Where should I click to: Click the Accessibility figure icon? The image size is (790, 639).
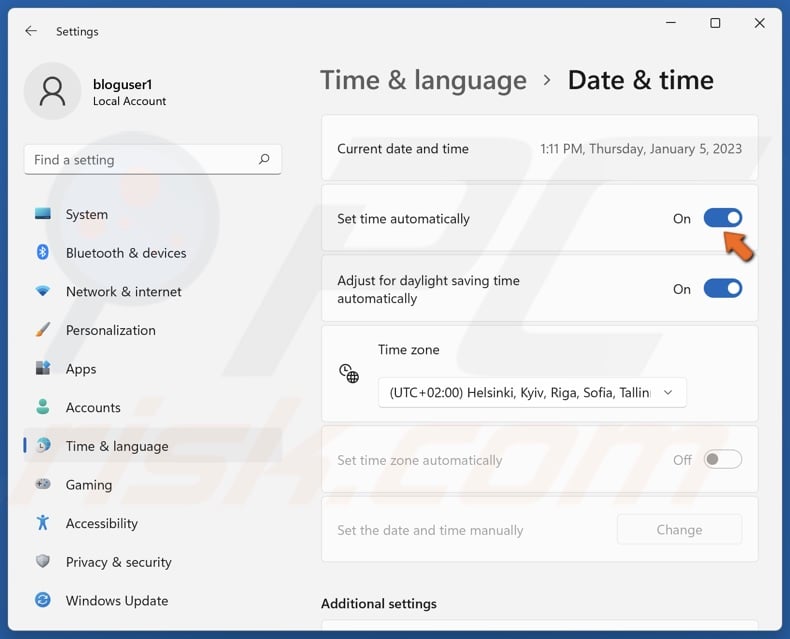43,523
